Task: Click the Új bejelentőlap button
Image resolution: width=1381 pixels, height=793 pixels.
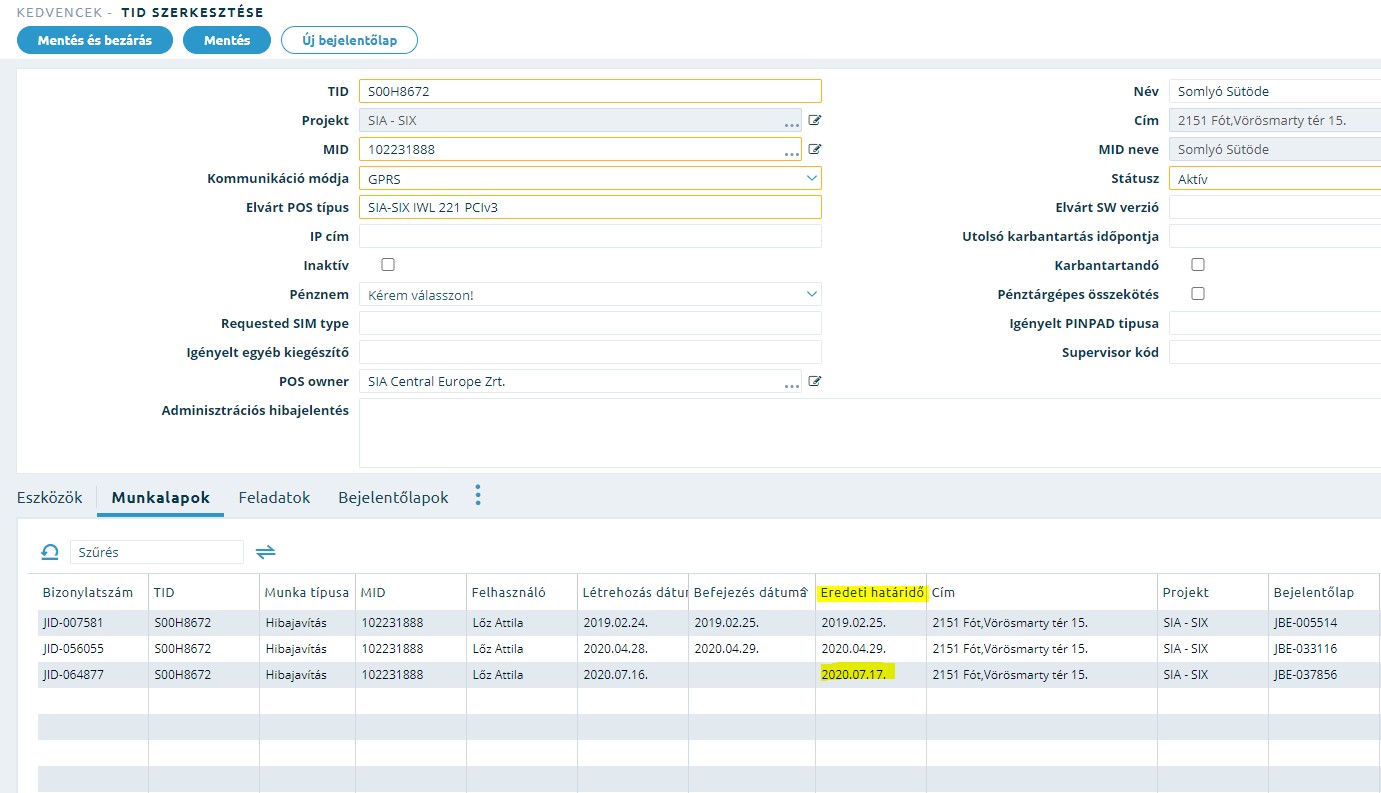Action: 349,40
